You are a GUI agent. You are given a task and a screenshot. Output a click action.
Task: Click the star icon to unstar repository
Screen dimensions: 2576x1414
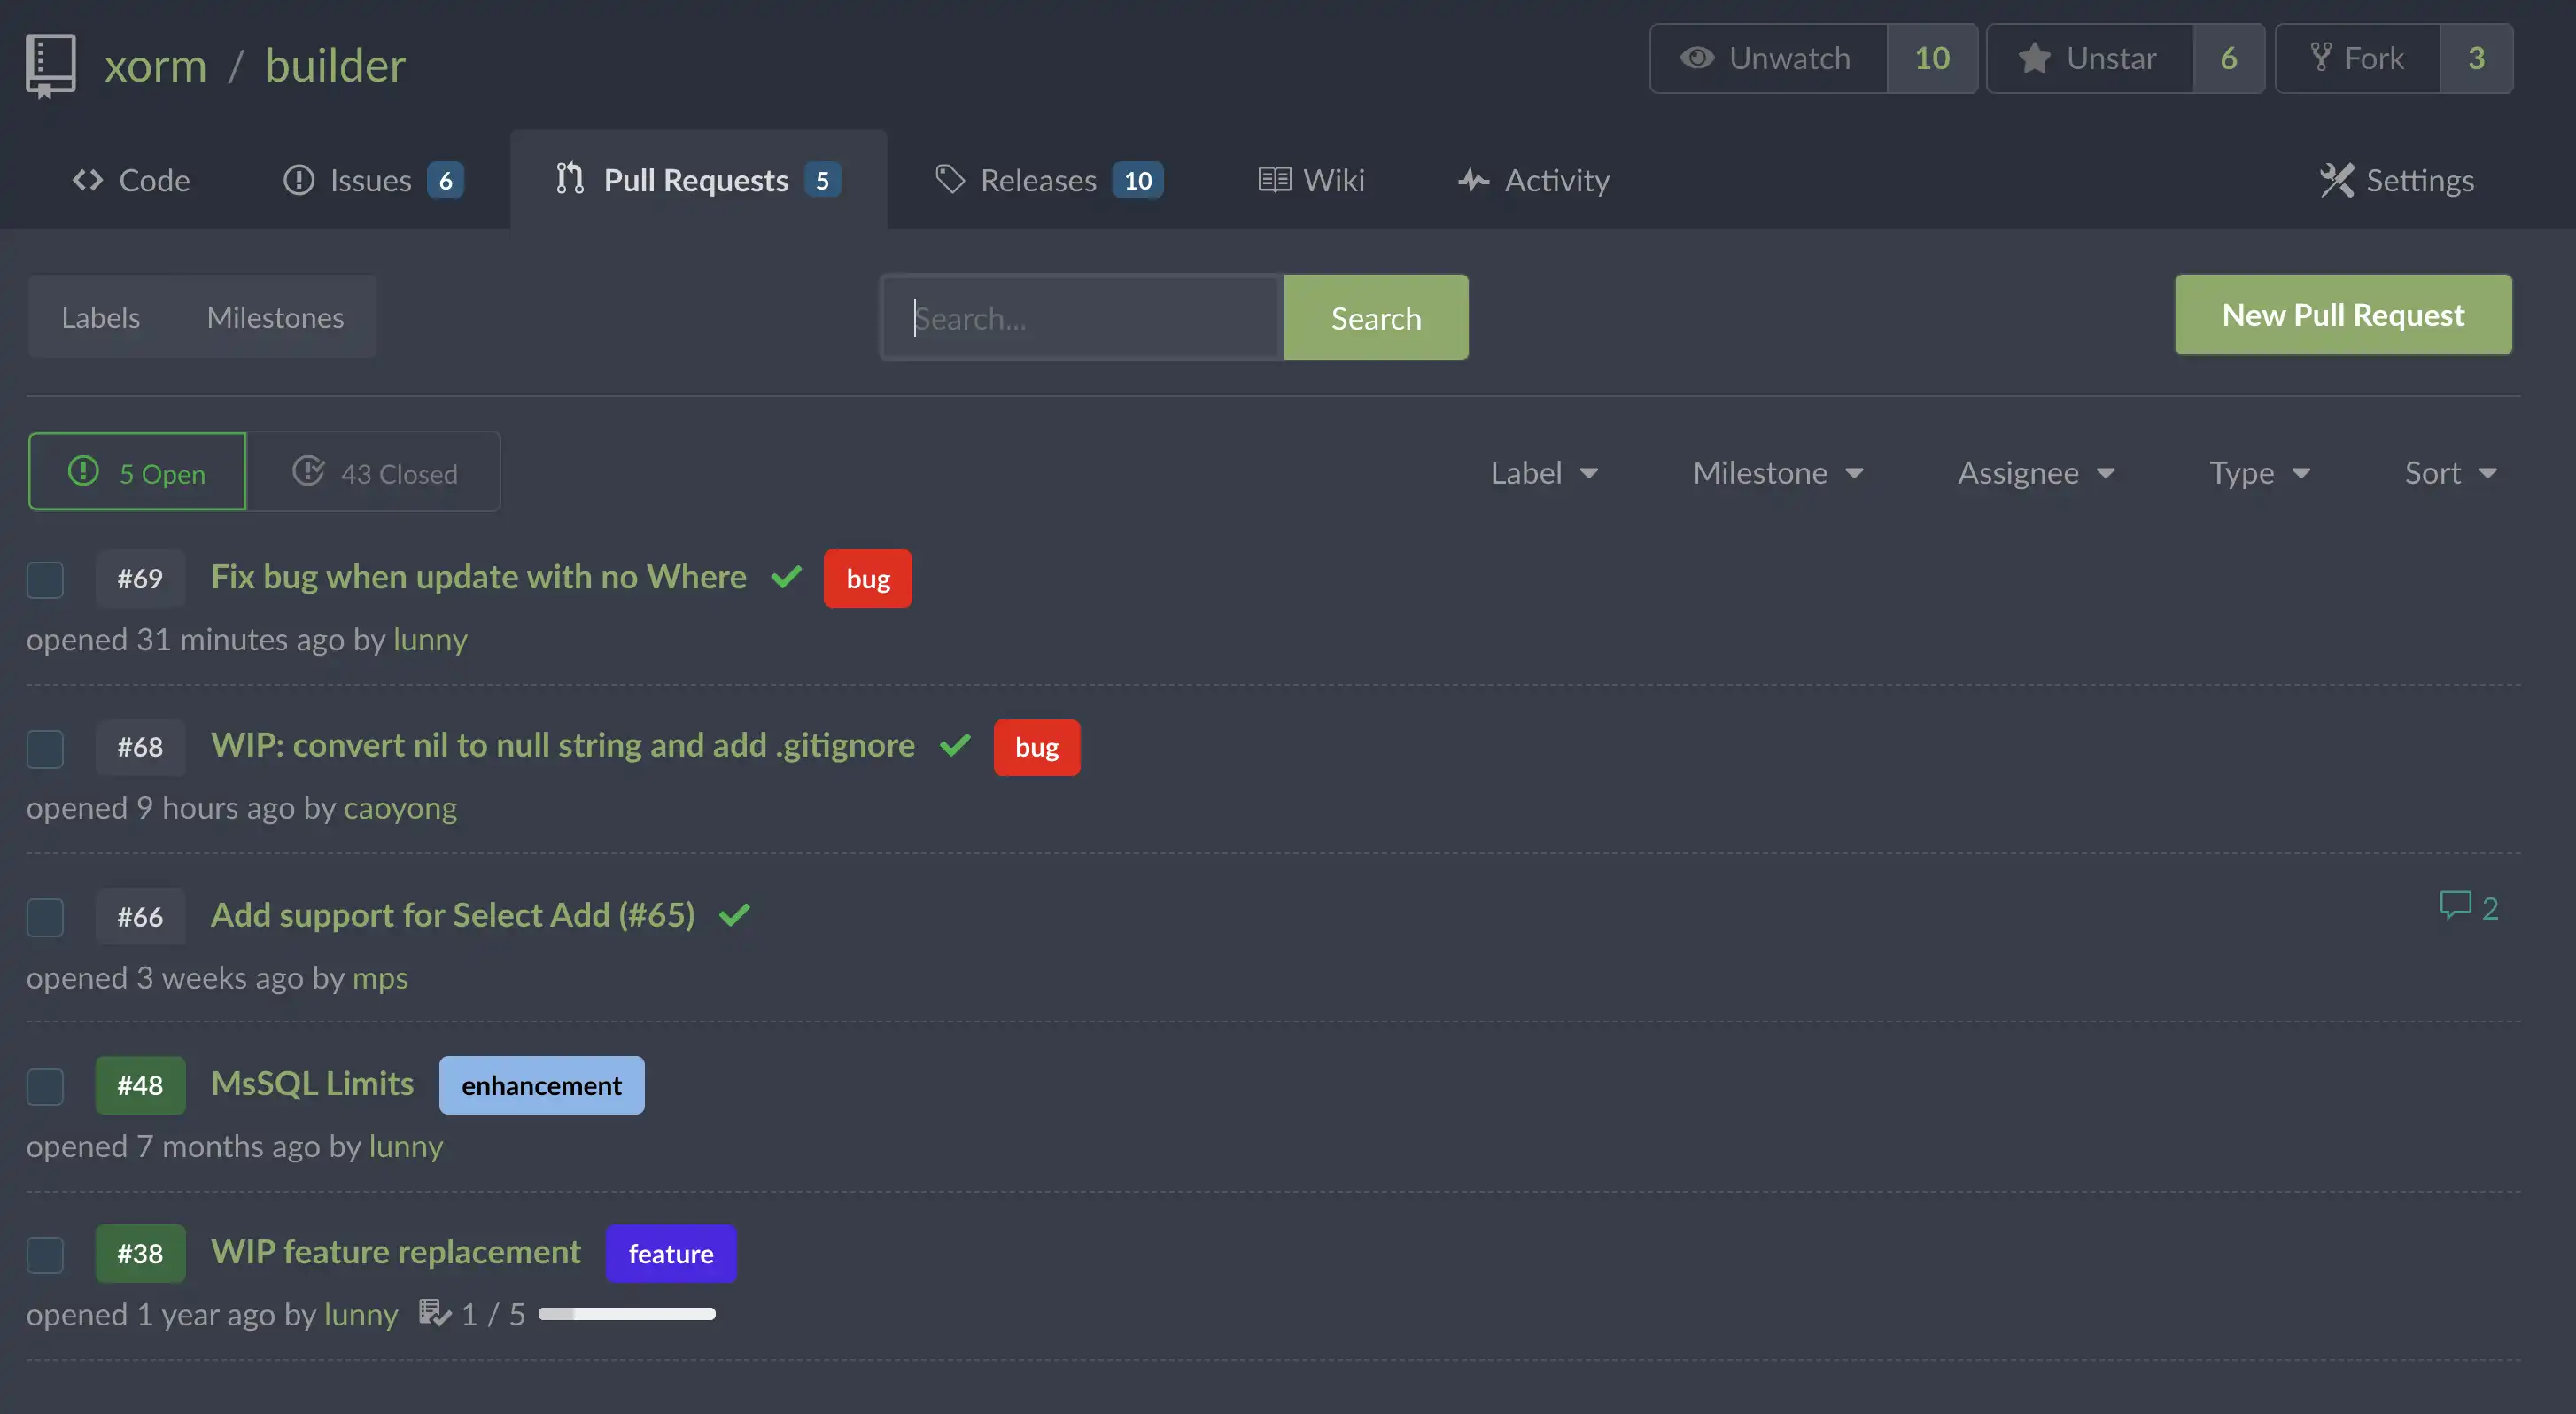tap(2033, 58)
